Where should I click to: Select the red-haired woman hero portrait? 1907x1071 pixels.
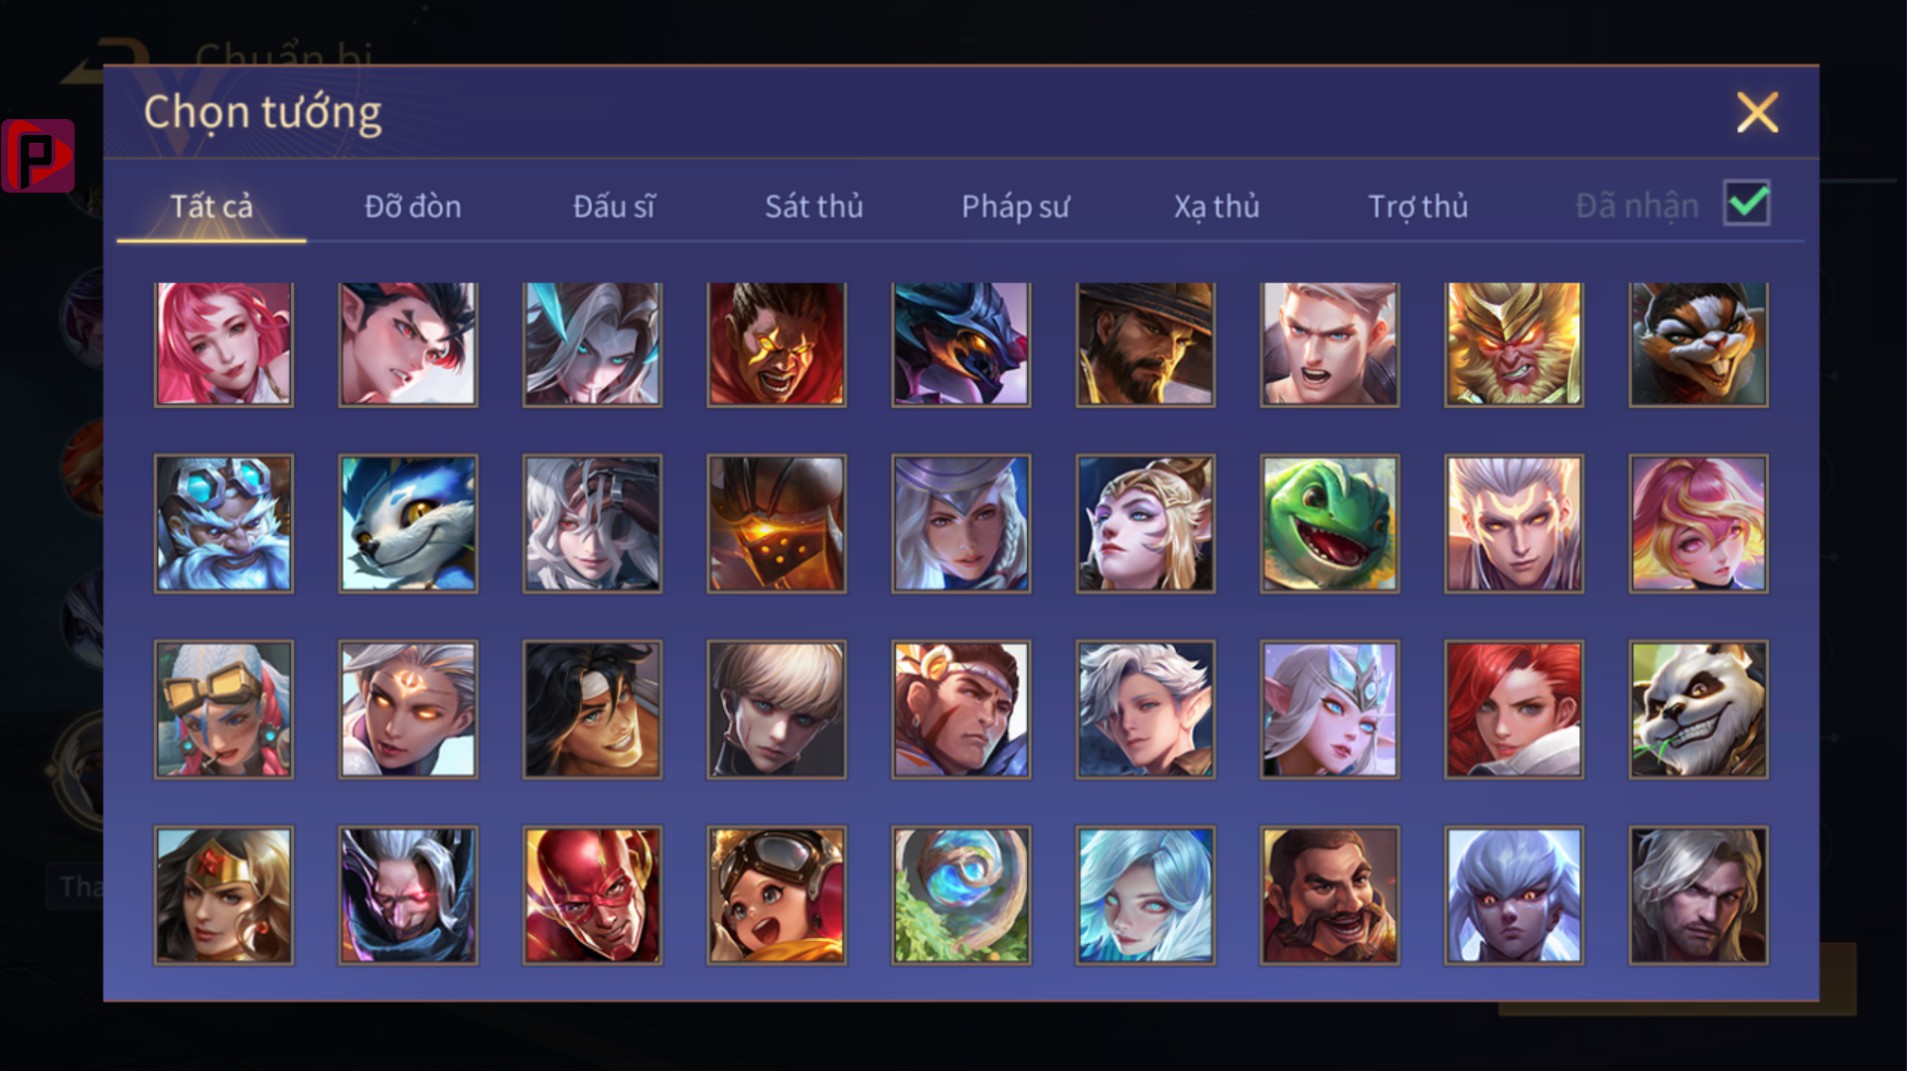[1513, 709]
